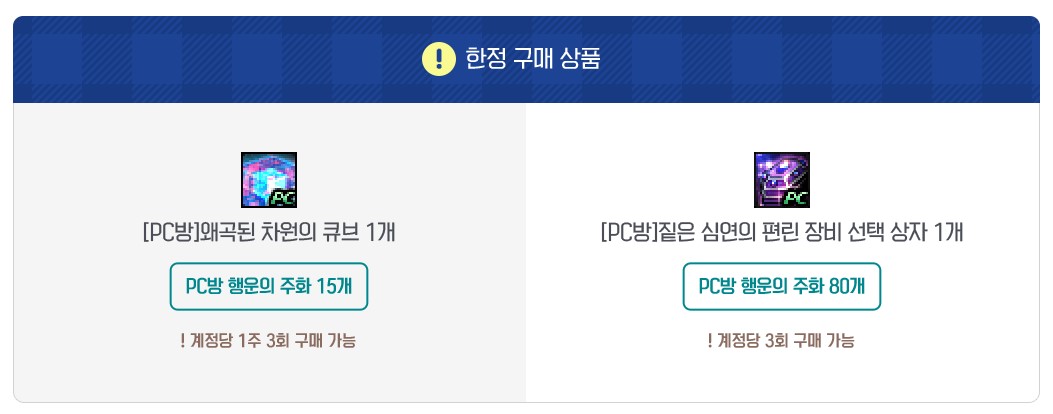
Task: Click the 80개 price text in the teal button
Action: click(847, 286)
